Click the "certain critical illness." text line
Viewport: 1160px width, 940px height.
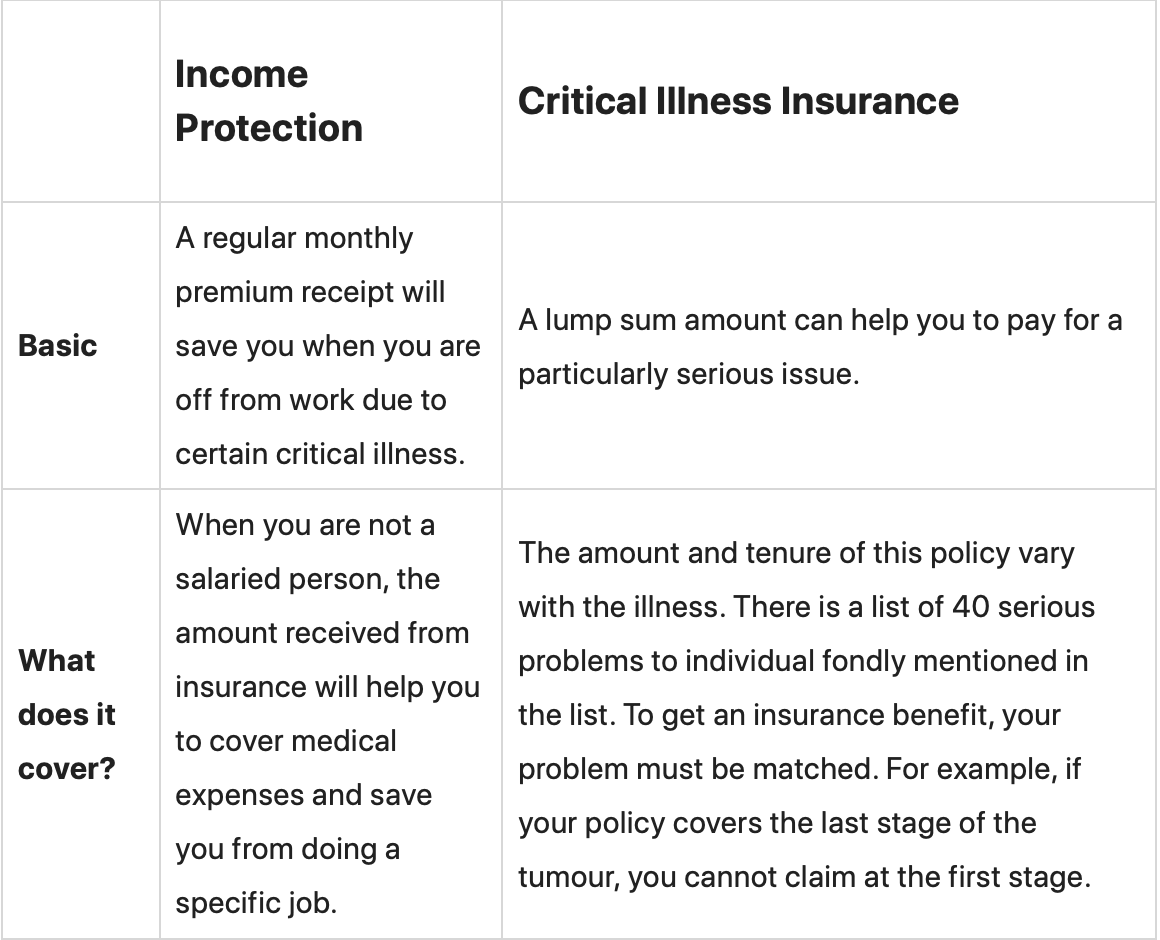320,454
